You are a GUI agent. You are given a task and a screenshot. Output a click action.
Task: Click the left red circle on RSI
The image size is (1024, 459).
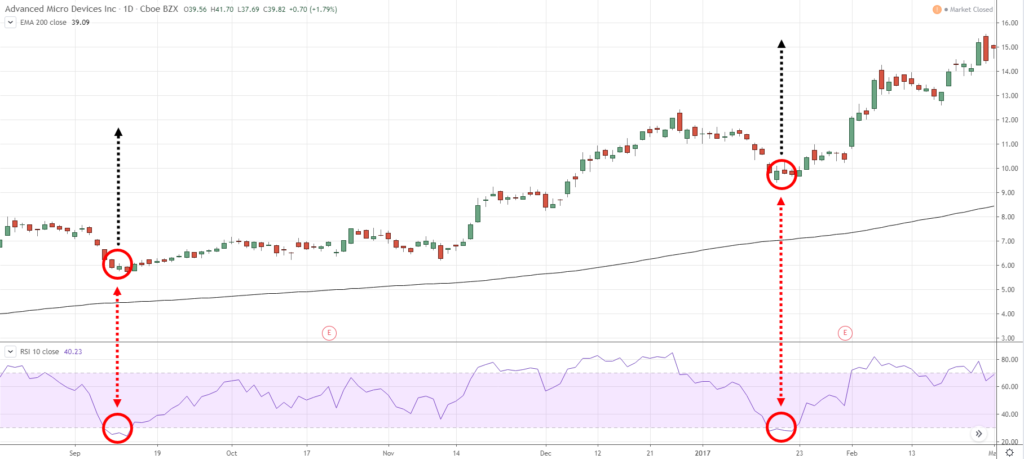tap(118, 428)
